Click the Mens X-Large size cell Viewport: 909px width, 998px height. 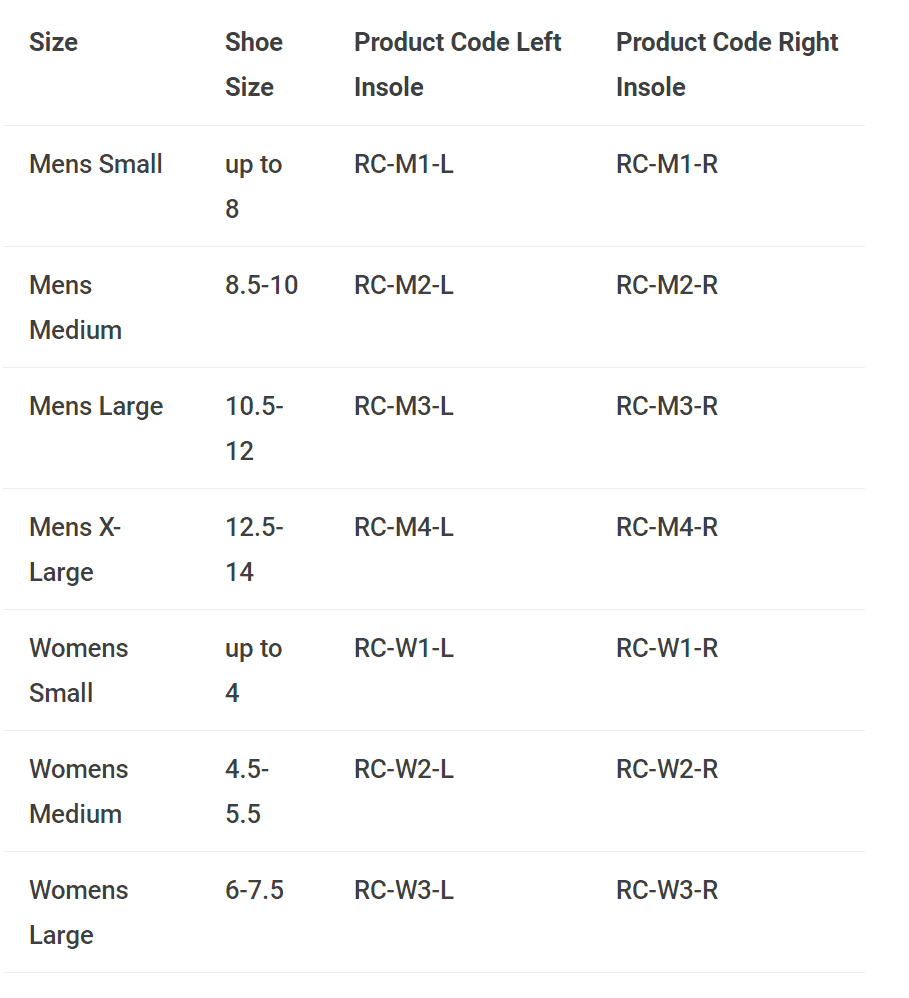75,549
